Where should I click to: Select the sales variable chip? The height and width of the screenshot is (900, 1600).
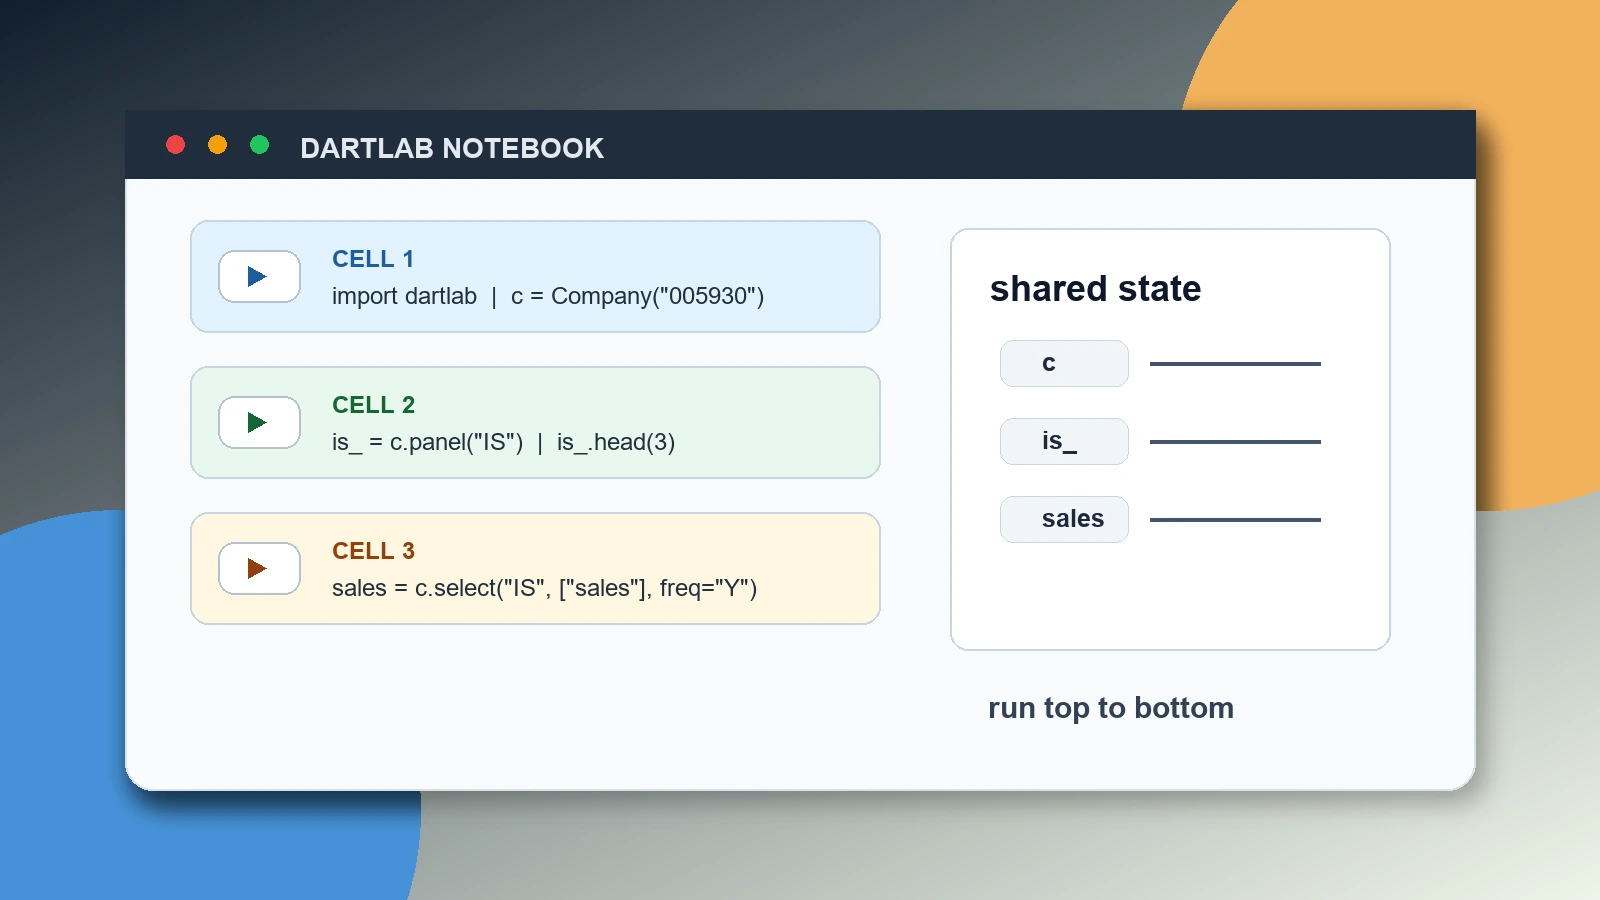[1064, 519]
